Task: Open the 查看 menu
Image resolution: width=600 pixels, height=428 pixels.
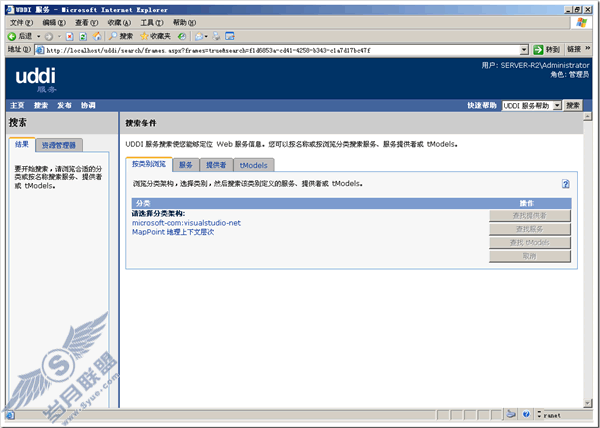Action: pos(86,23)
